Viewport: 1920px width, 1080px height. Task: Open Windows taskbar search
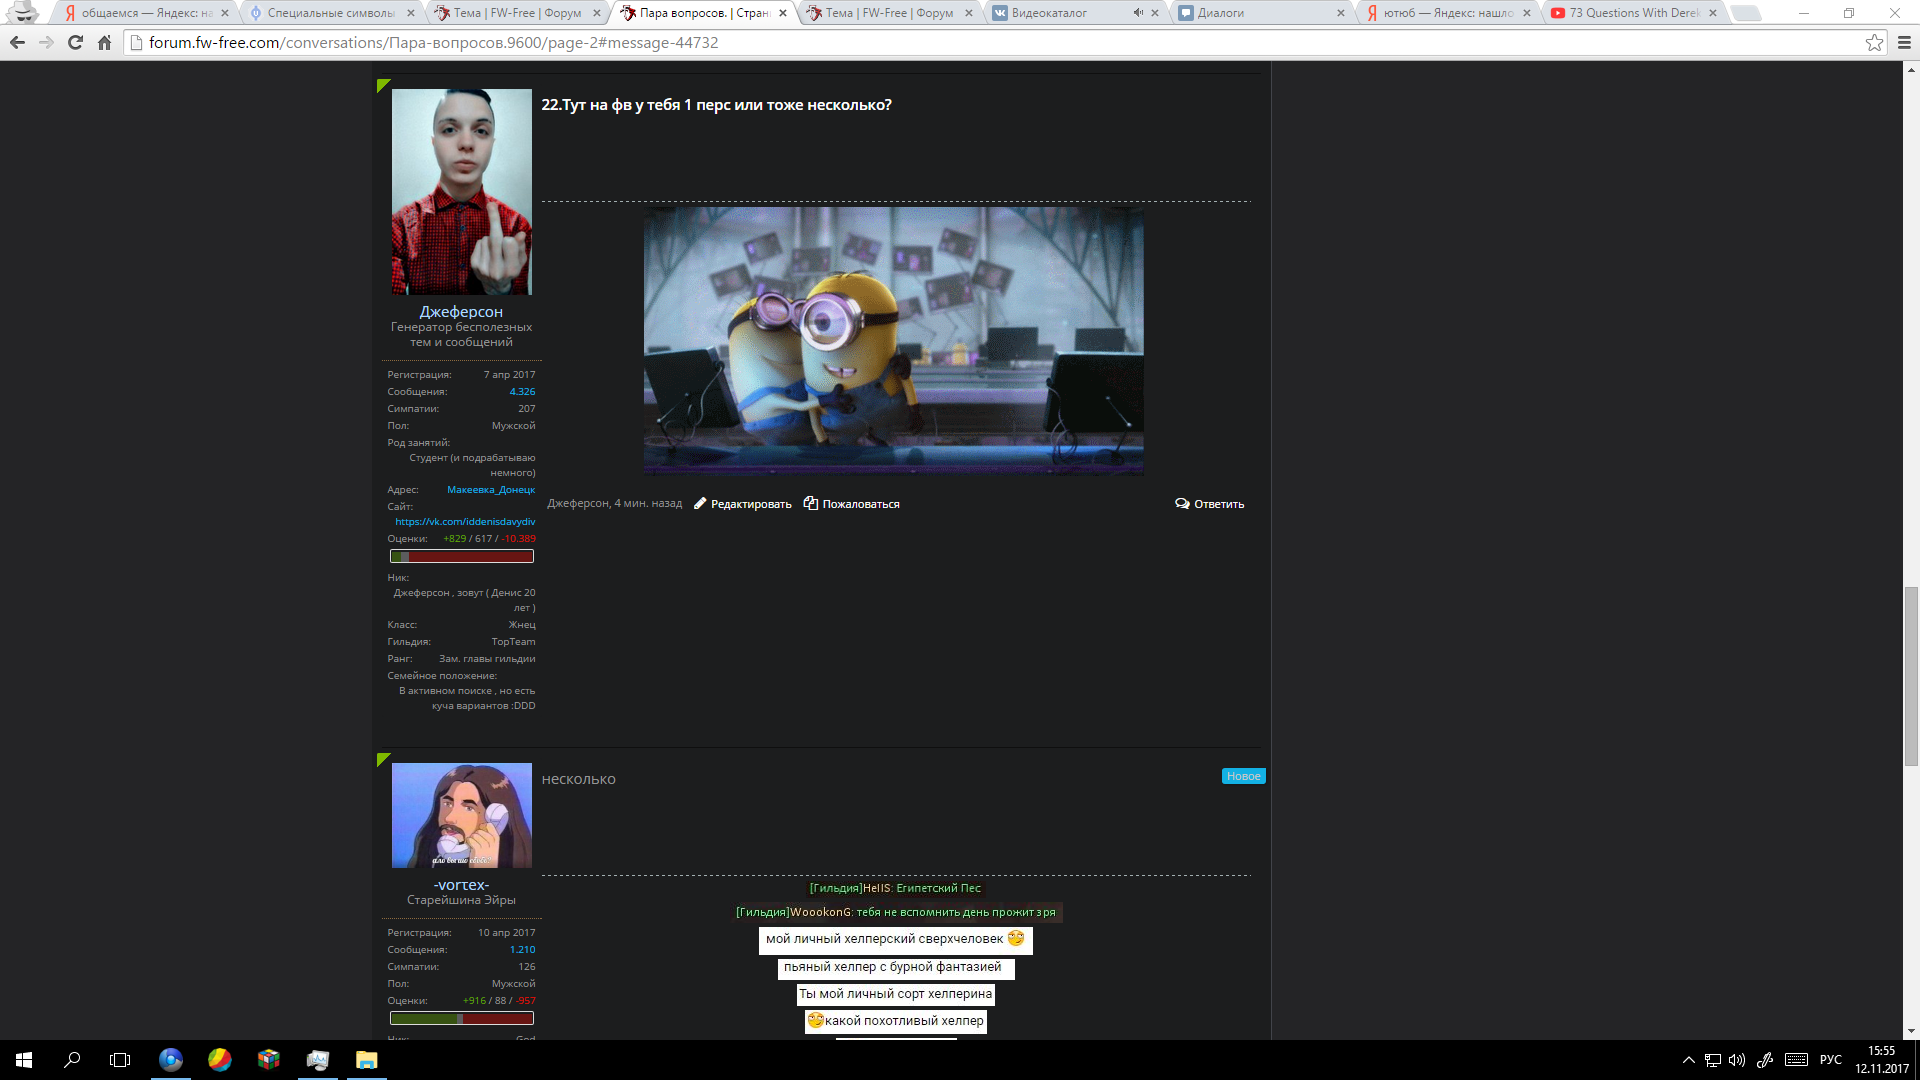72,1060
